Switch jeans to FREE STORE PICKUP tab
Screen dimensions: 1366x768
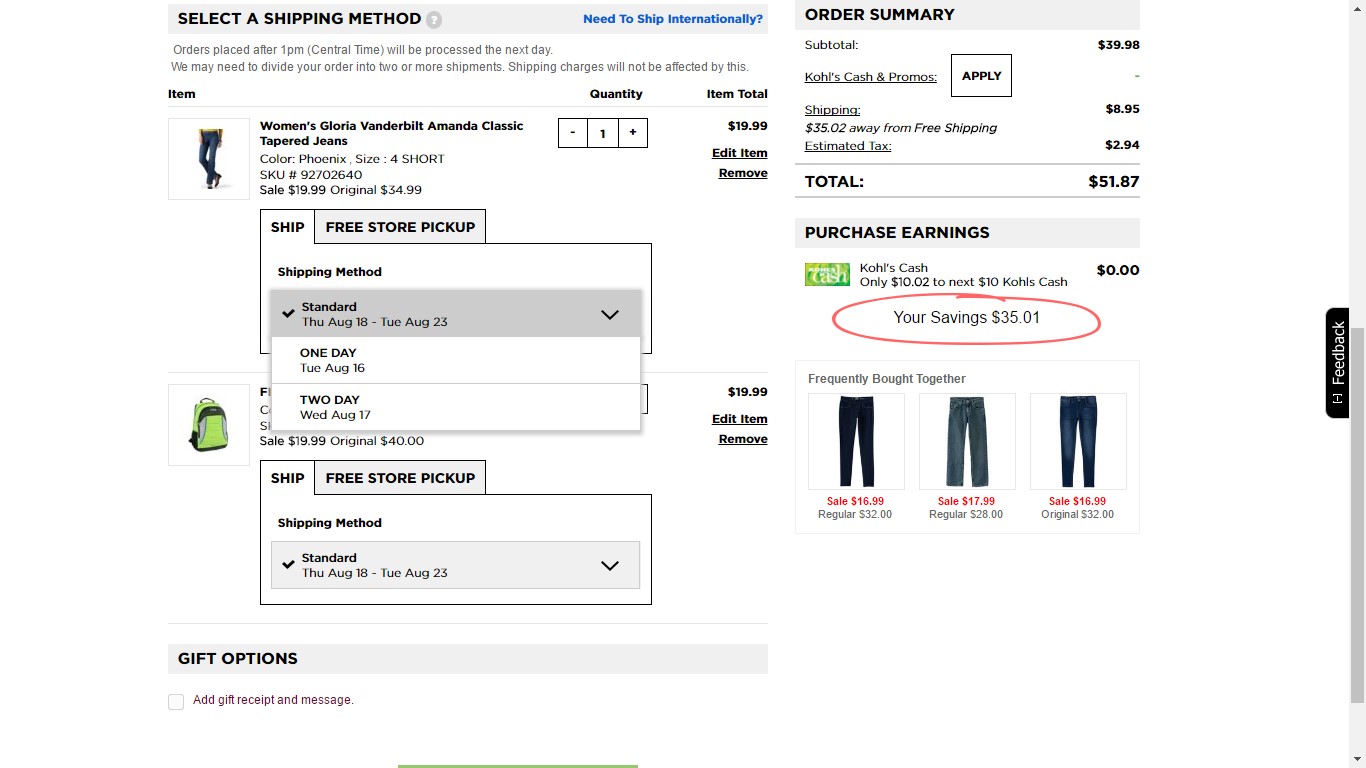[400, 227]
